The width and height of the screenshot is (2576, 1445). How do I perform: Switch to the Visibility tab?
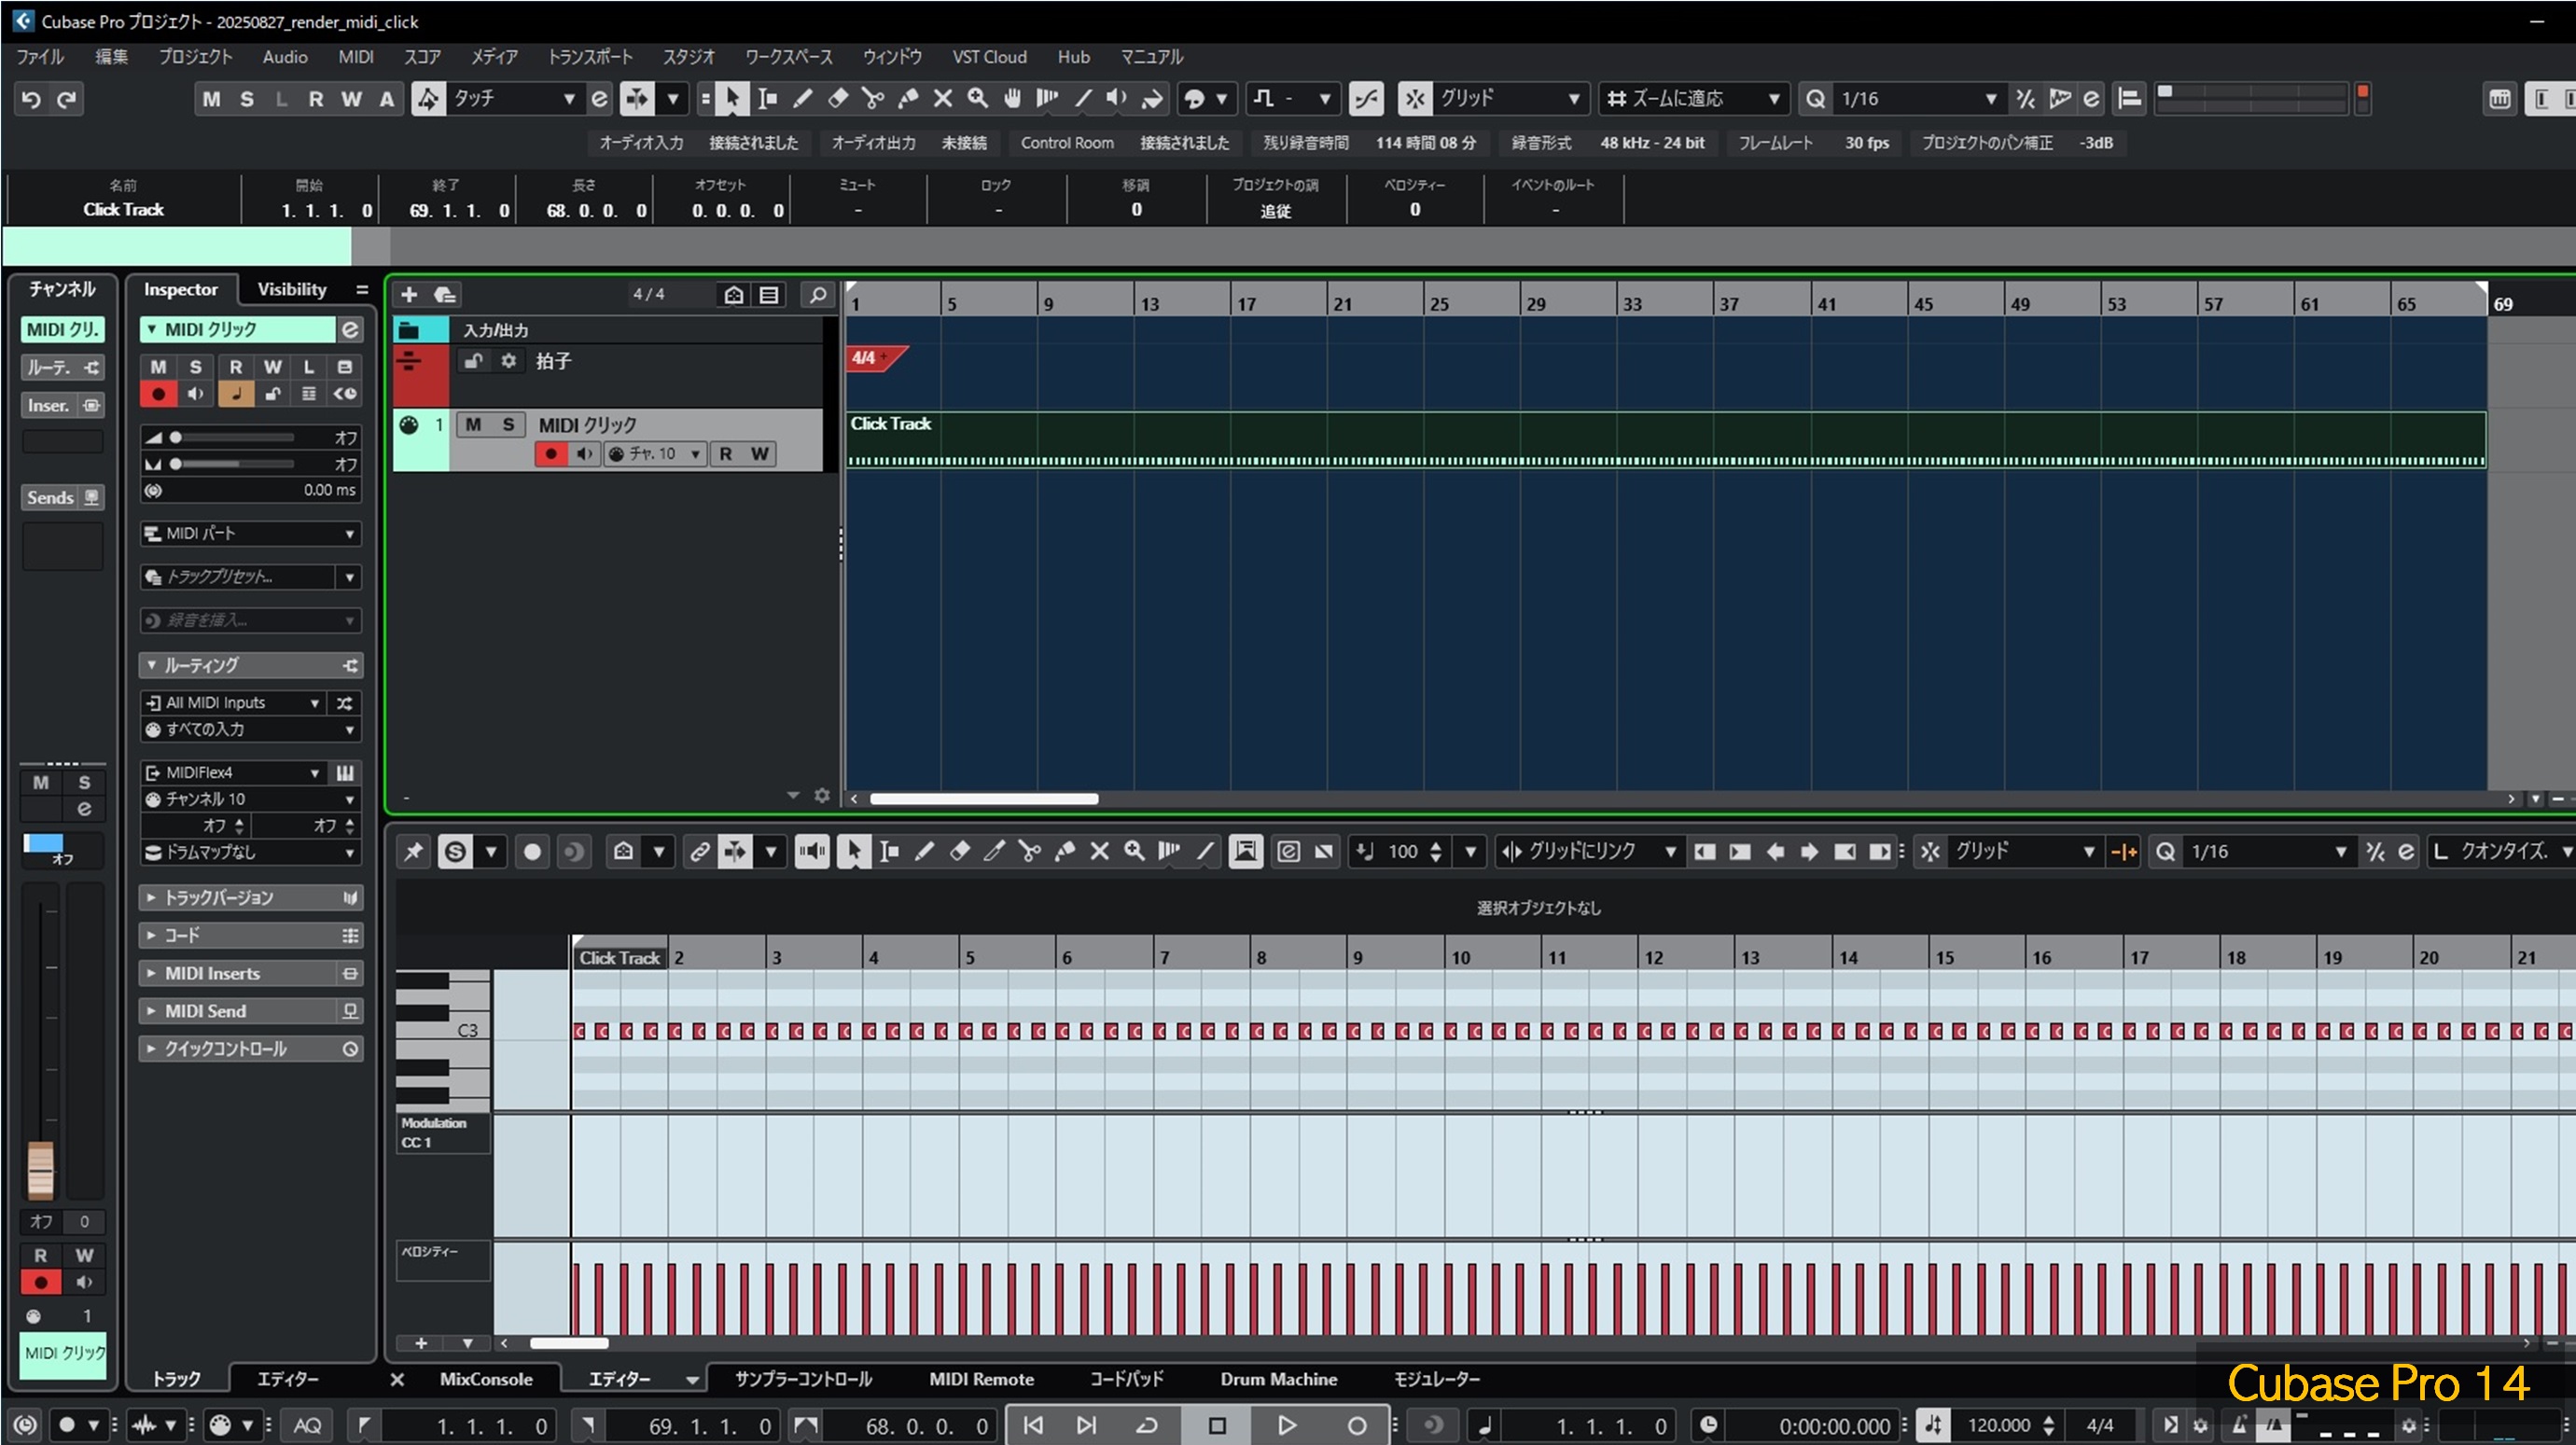pos(292,289)
